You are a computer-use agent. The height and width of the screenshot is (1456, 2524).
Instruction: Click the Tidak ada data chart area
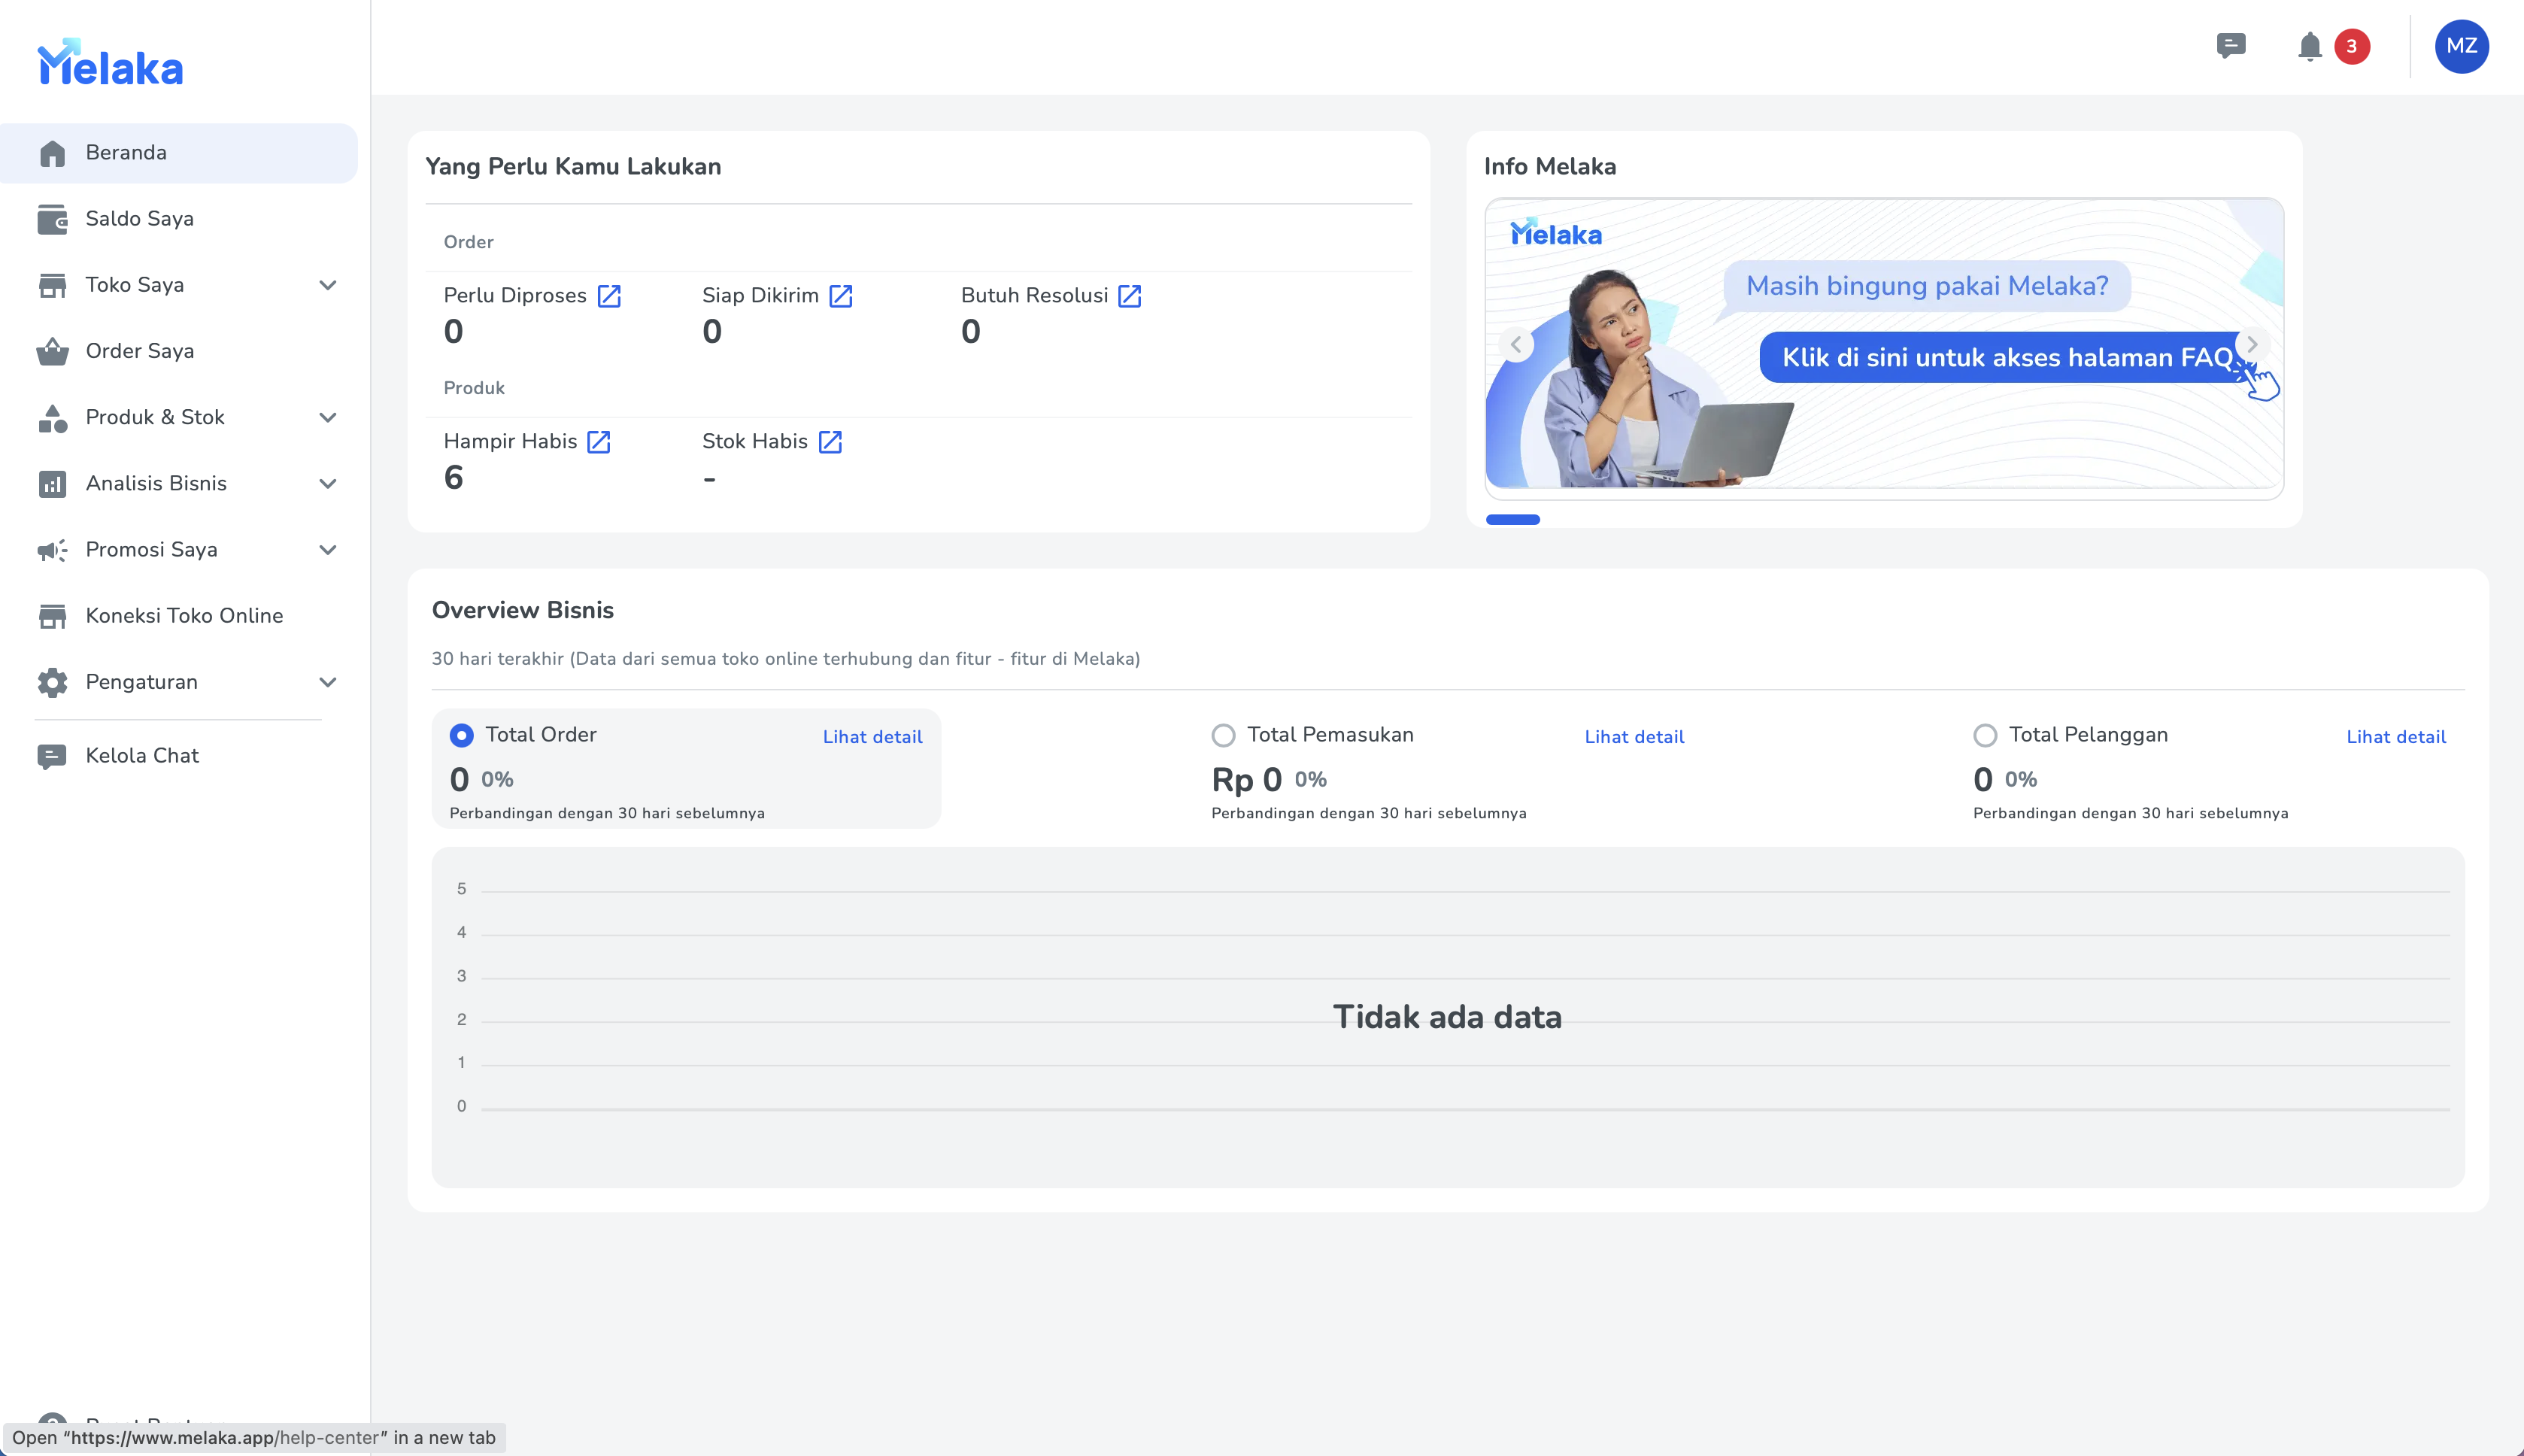1447,1017
